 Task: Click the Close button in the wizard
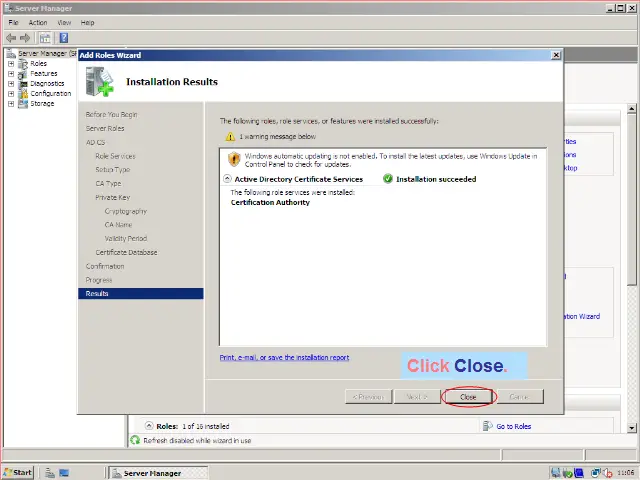468,397
